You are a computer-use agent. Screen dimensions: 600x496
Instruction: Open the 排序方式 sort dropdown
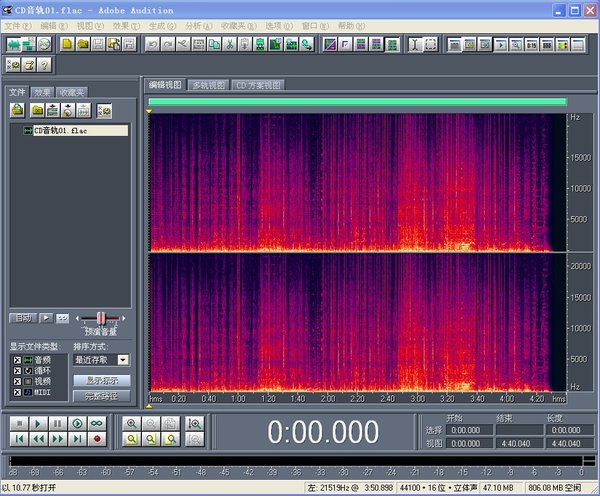[x=123, y=360]
